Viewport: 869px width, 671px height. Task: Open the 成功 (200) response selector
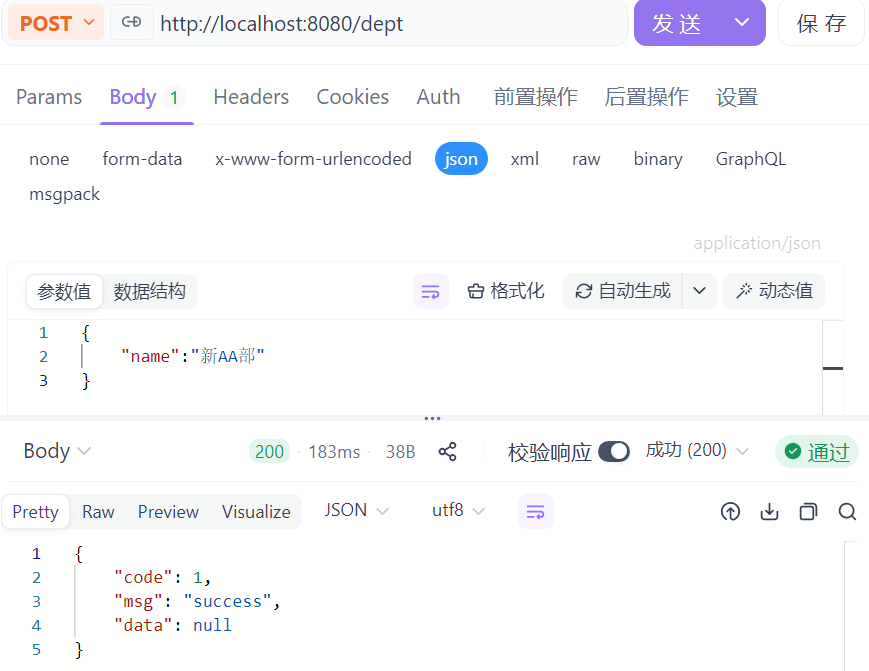[697, 451]
